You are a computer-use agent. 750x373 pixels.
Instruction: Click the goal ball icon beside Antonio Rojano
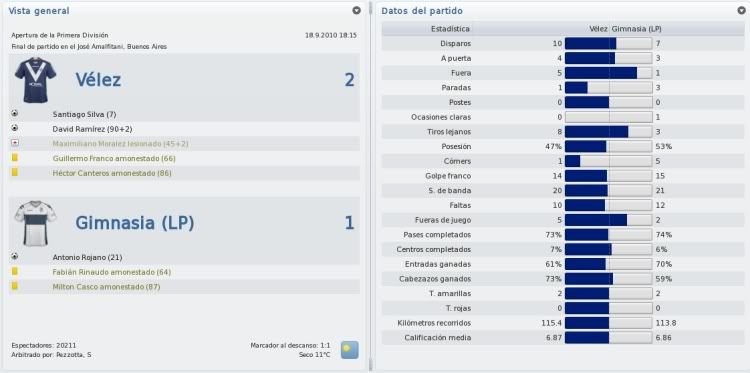pyautogui.click(x=15, y=257)
